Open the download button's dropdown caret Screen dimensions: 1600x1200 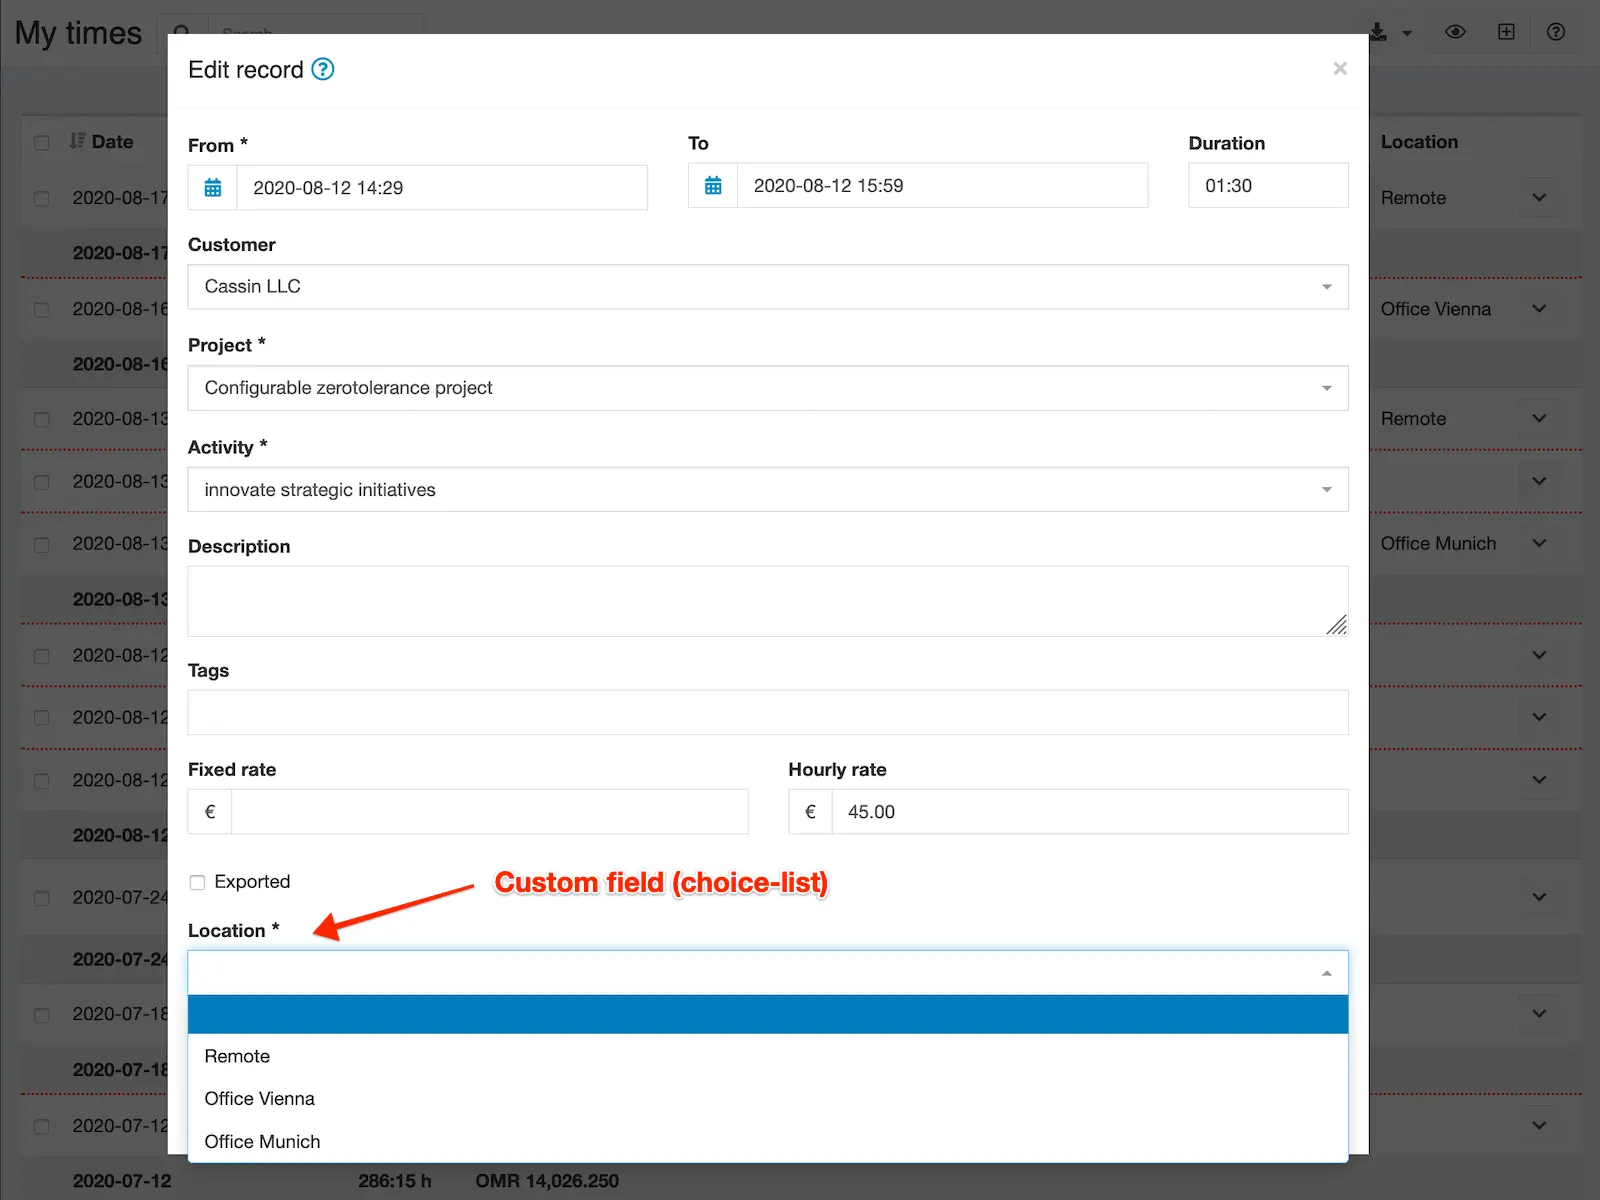(1407, 33)
